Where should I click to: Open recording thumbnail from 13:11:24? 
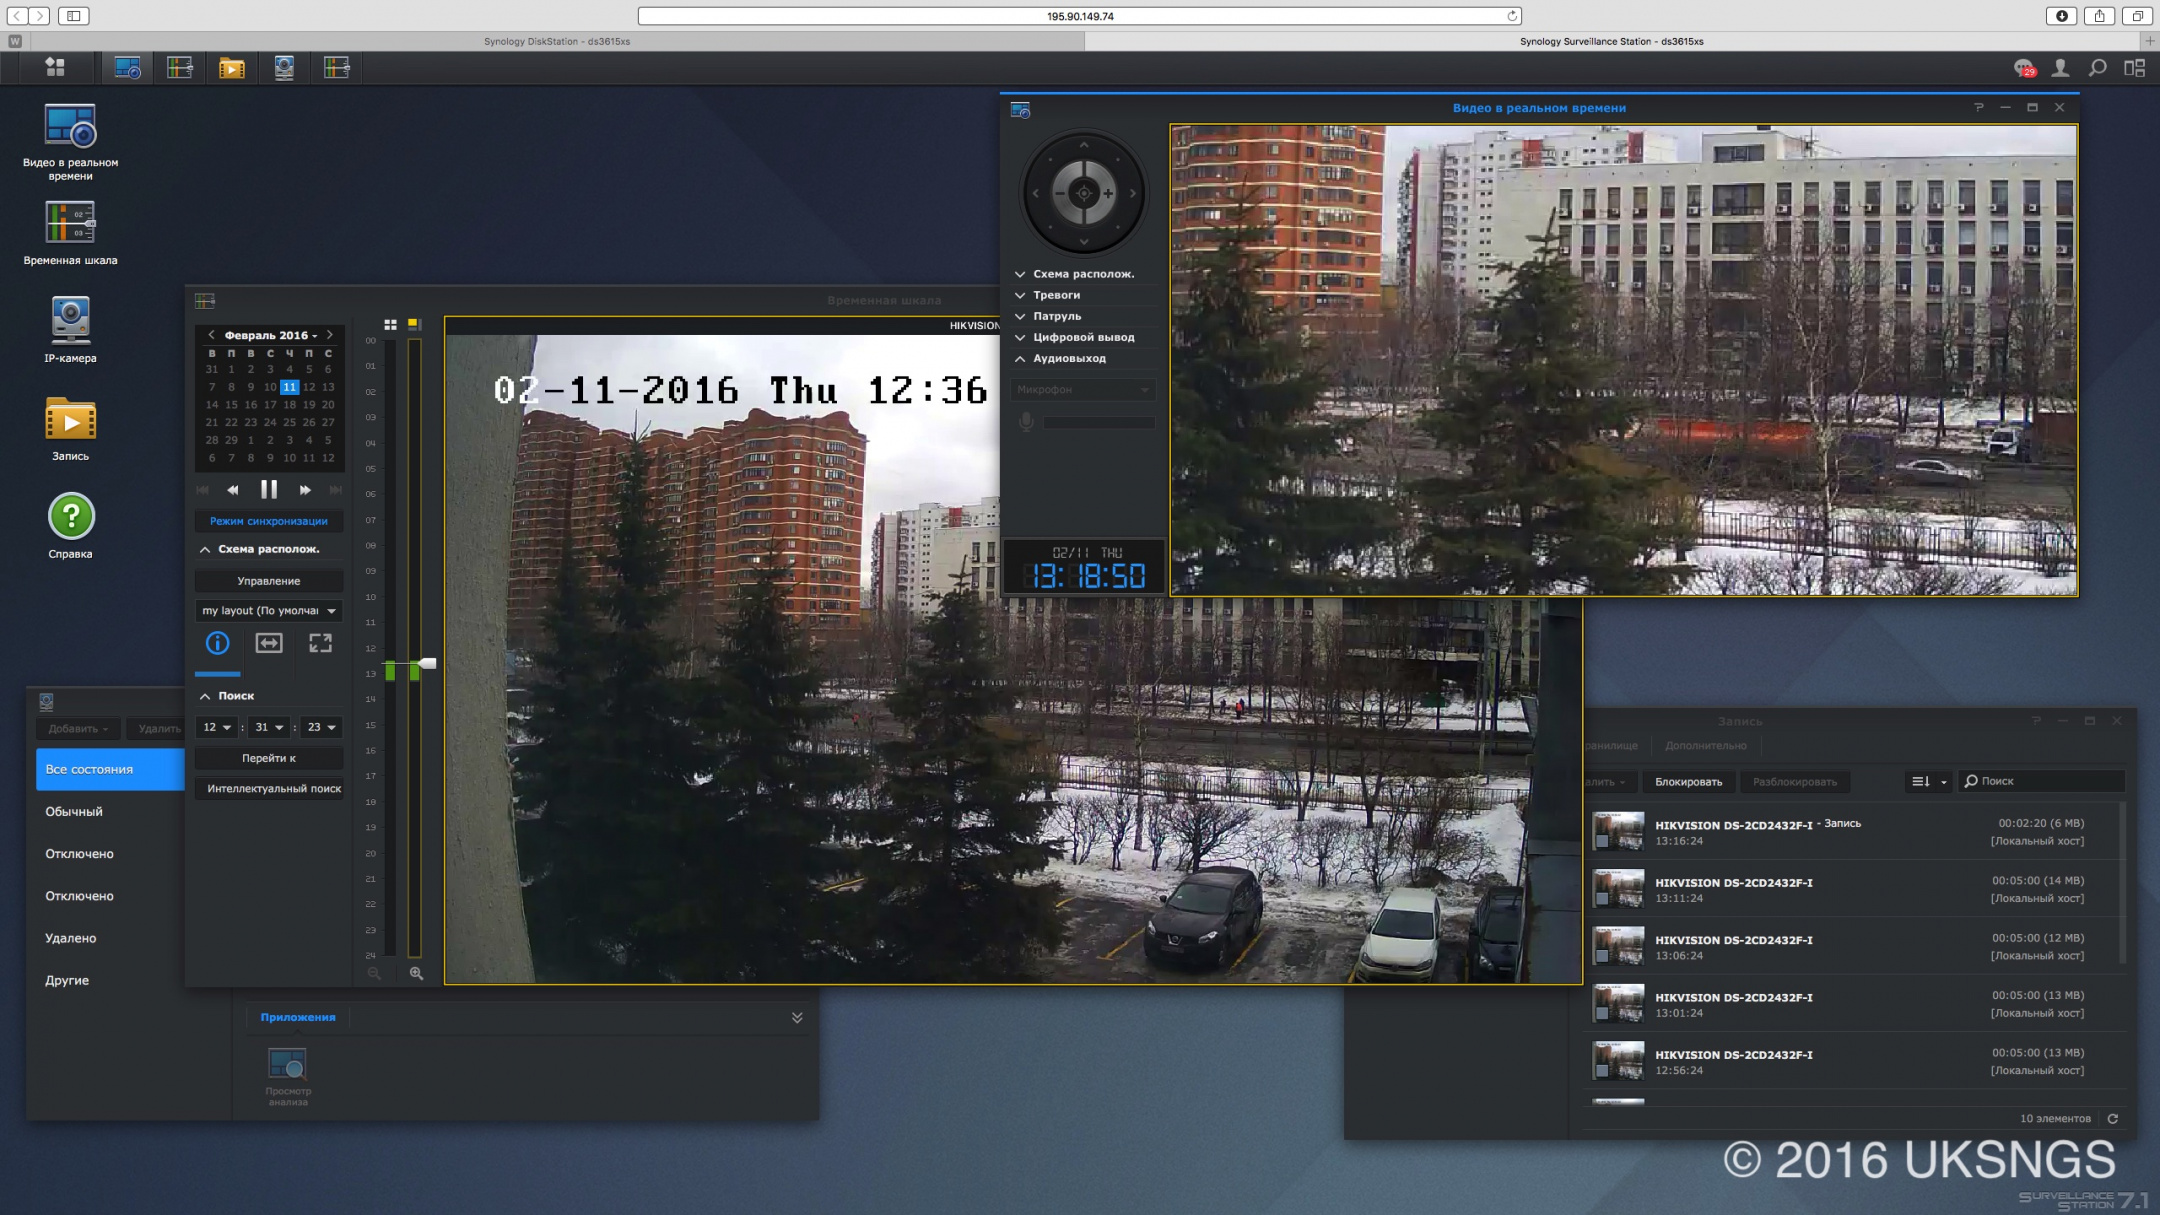tap(1618, 889)
